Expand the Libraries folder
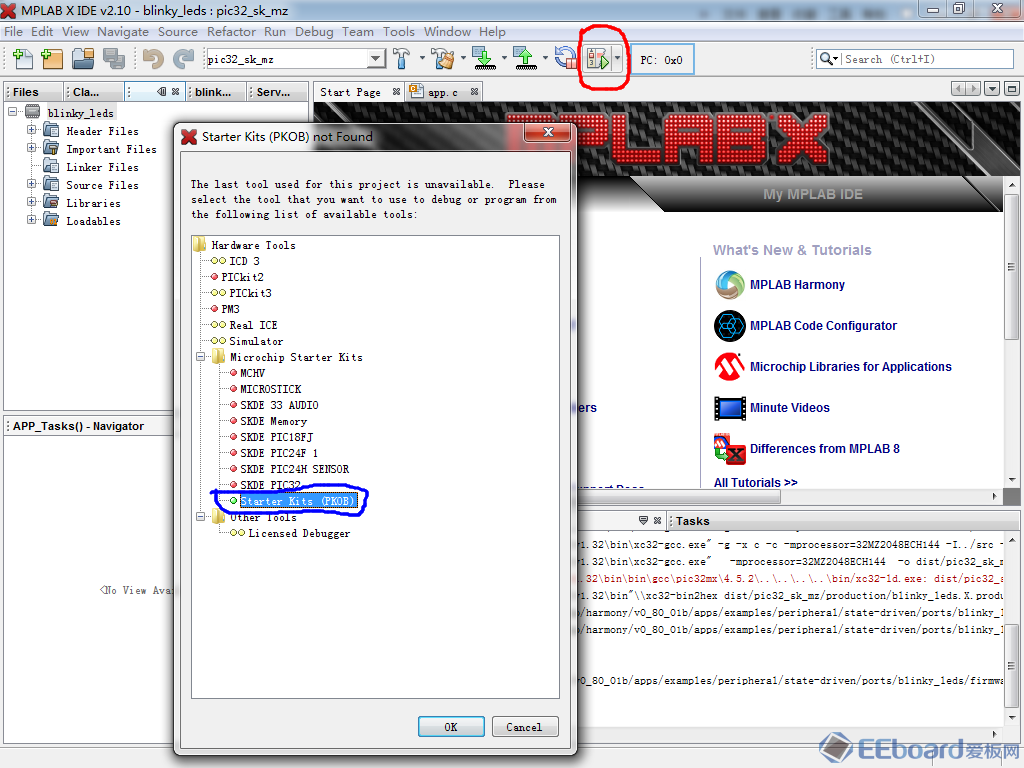Screen dimensions: 1024x768 [x=31, y=202]
